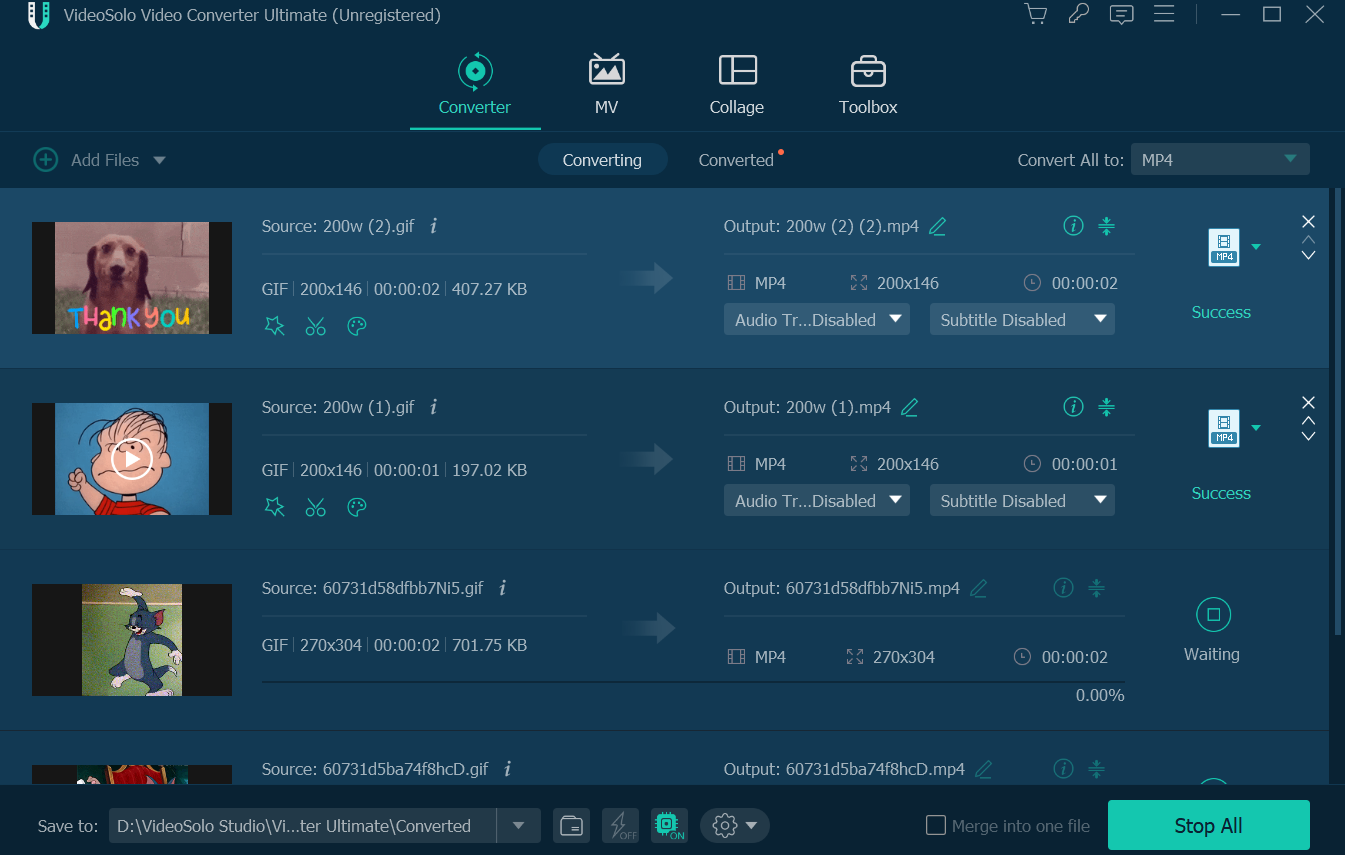
Task: Rename output 200w (1).mp4 with pencil
Action: point(909,407)
